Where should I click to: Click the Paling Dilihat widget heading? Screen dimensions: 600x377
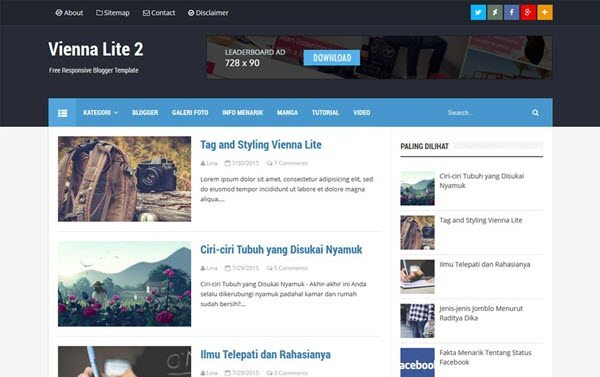coord(424,146)
